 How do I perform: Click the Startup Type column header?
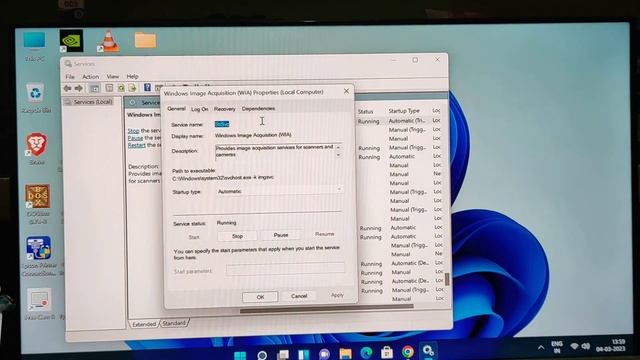coord(404,111)
